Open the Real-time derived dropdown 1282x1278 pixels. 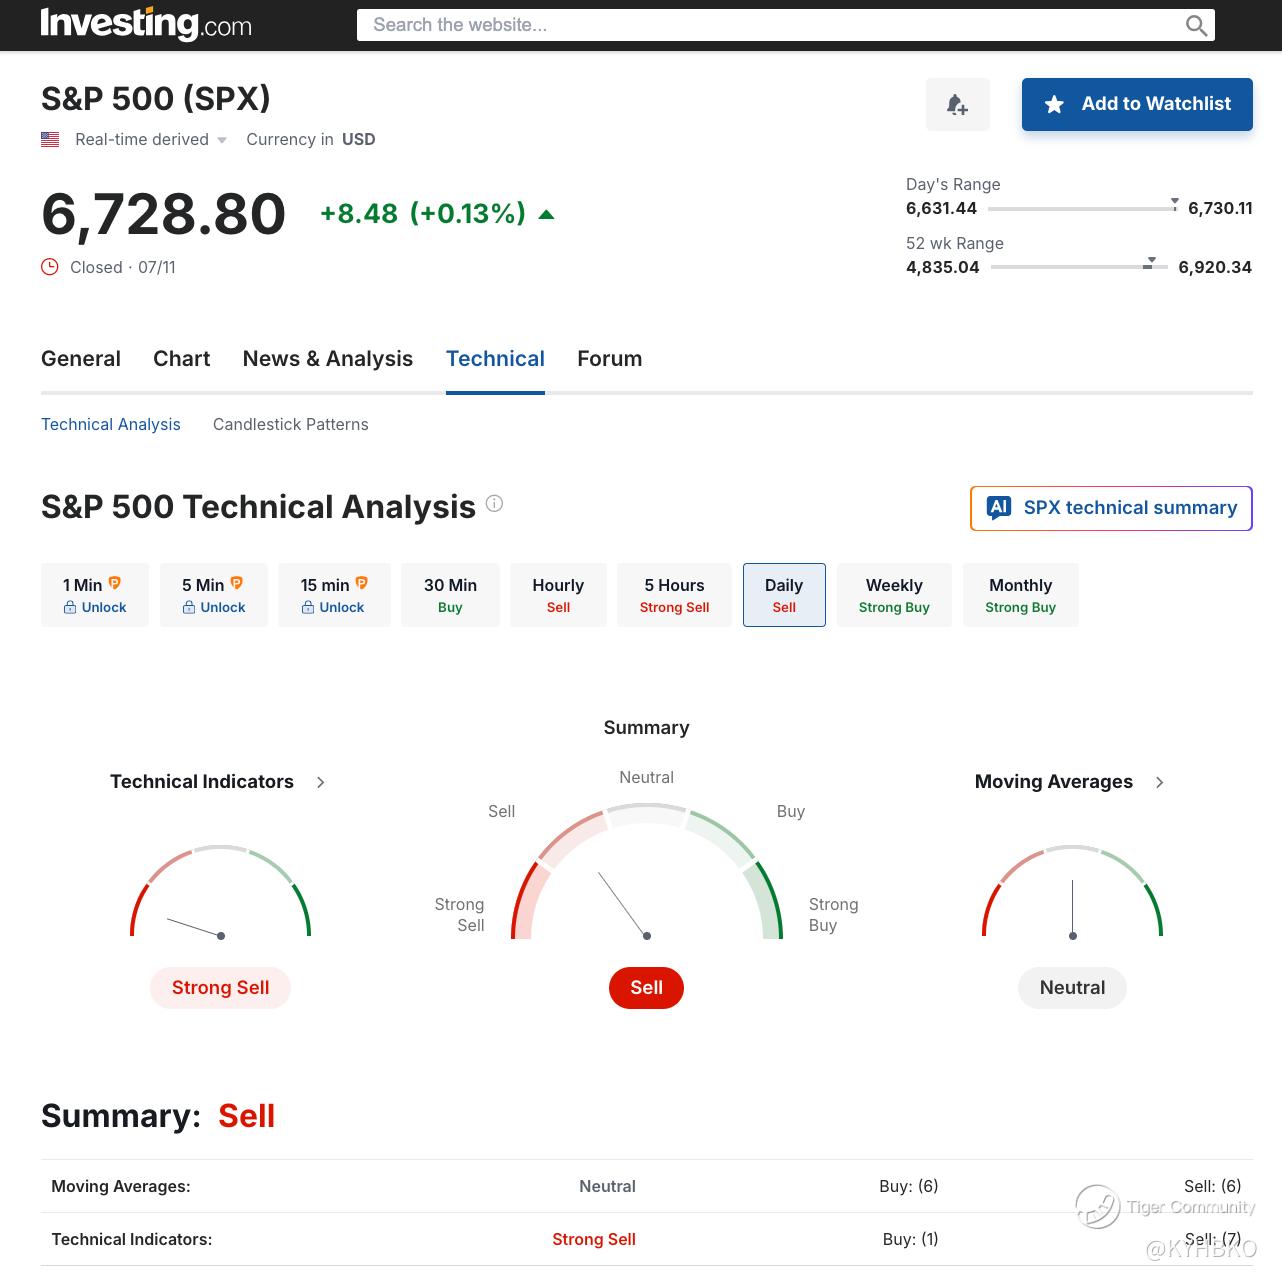click(151, 139)
